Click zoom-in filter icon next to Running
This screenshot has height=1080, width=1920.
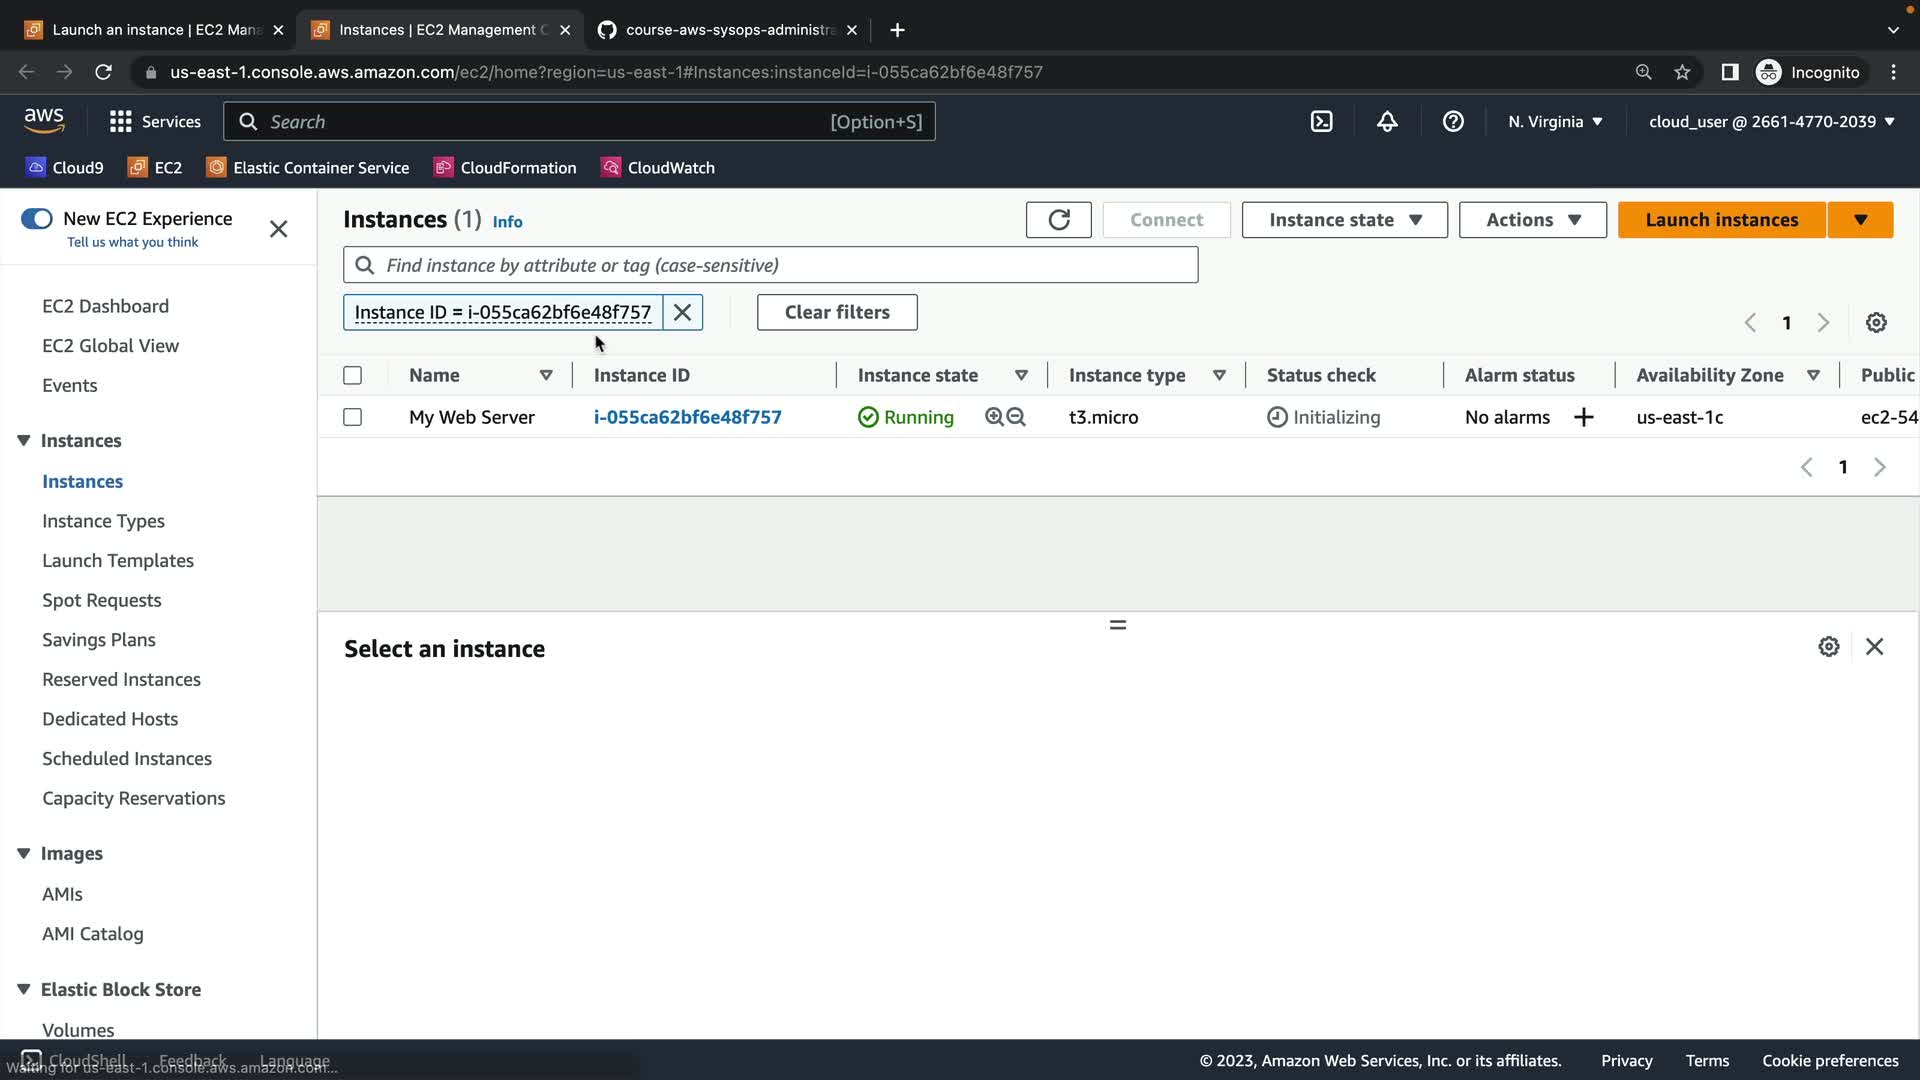coord(994,417)
